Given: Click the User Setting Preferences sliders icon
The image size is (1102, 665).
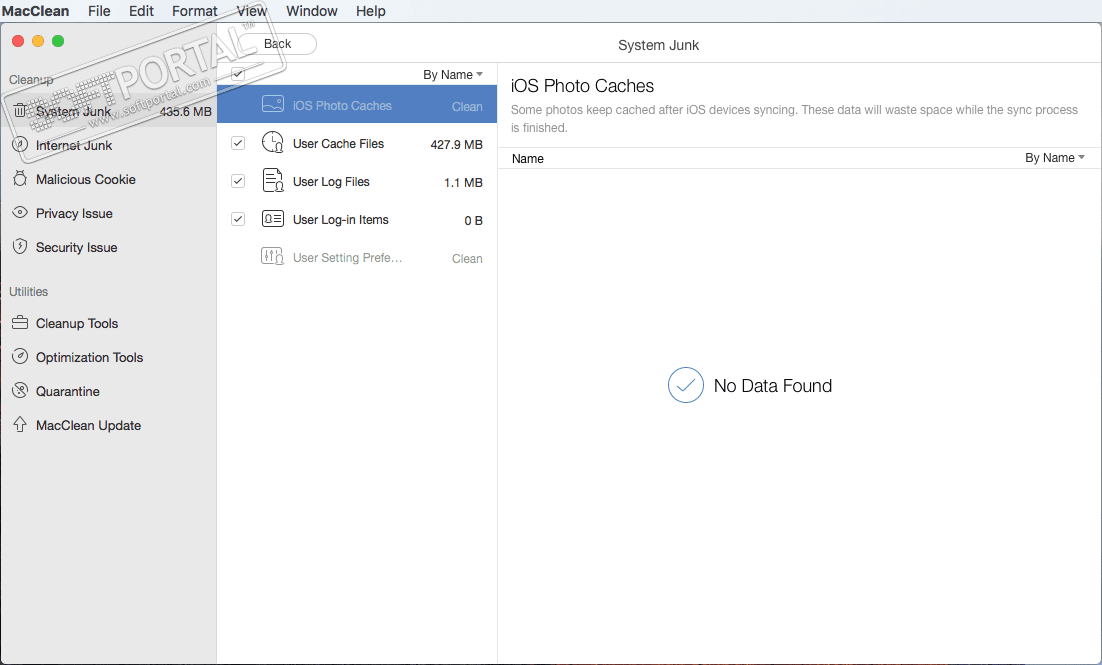Looking at the screenshot, I should [x=273, y=257].
